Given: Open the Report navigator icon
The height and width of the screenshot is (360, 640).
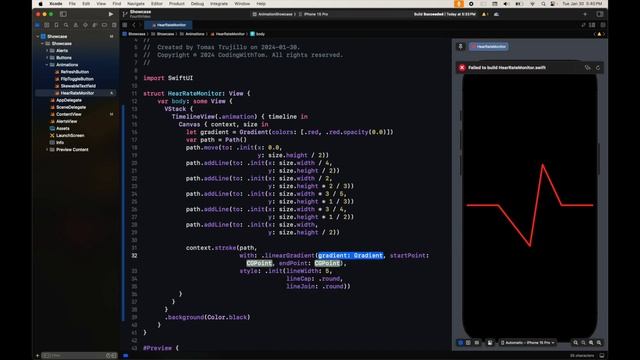Looking at the screenshot, I should point(114,25).
